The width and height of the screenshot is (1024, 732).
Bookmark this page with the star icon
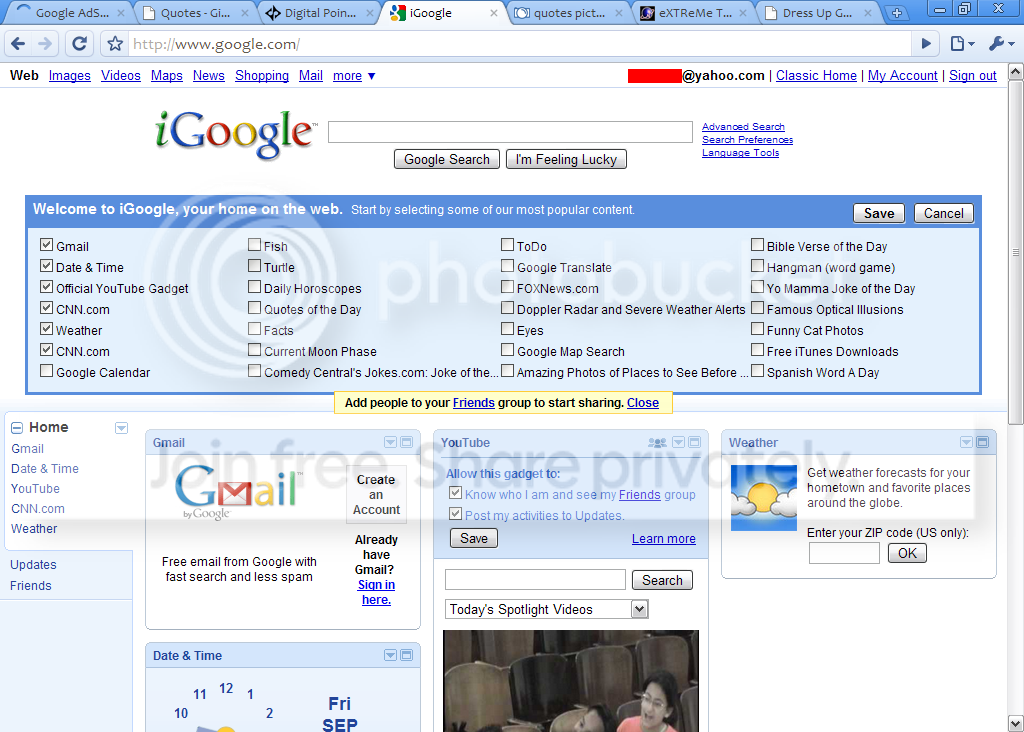[x=116, y=44]
